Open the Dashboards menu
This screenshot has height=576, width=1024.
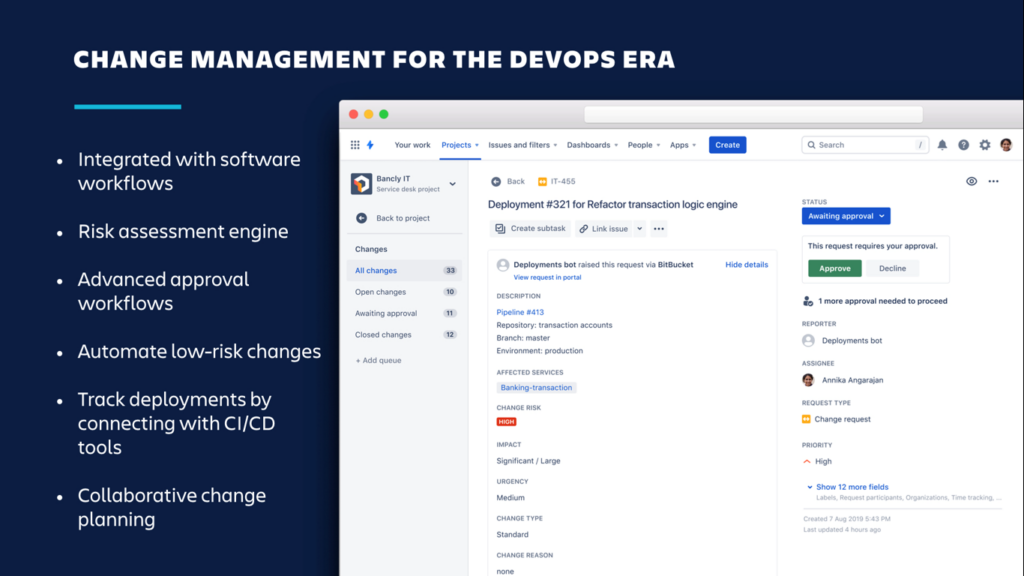592,145
